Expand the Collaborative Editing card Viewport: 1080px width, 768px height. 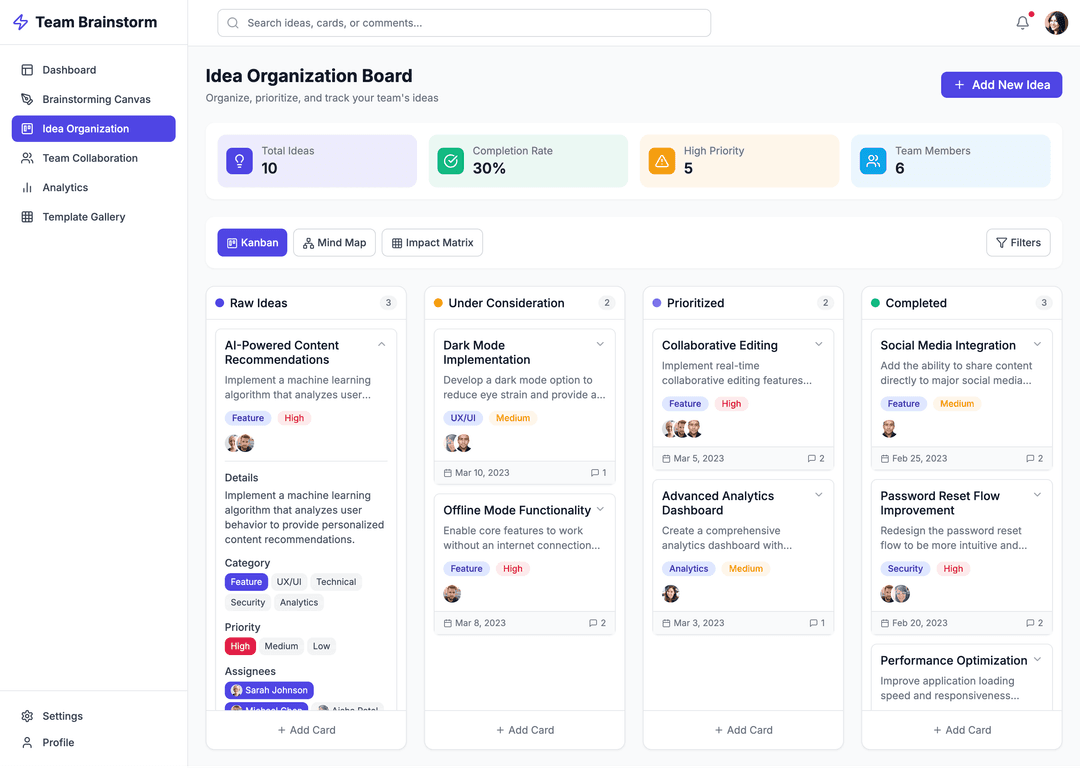819,345
